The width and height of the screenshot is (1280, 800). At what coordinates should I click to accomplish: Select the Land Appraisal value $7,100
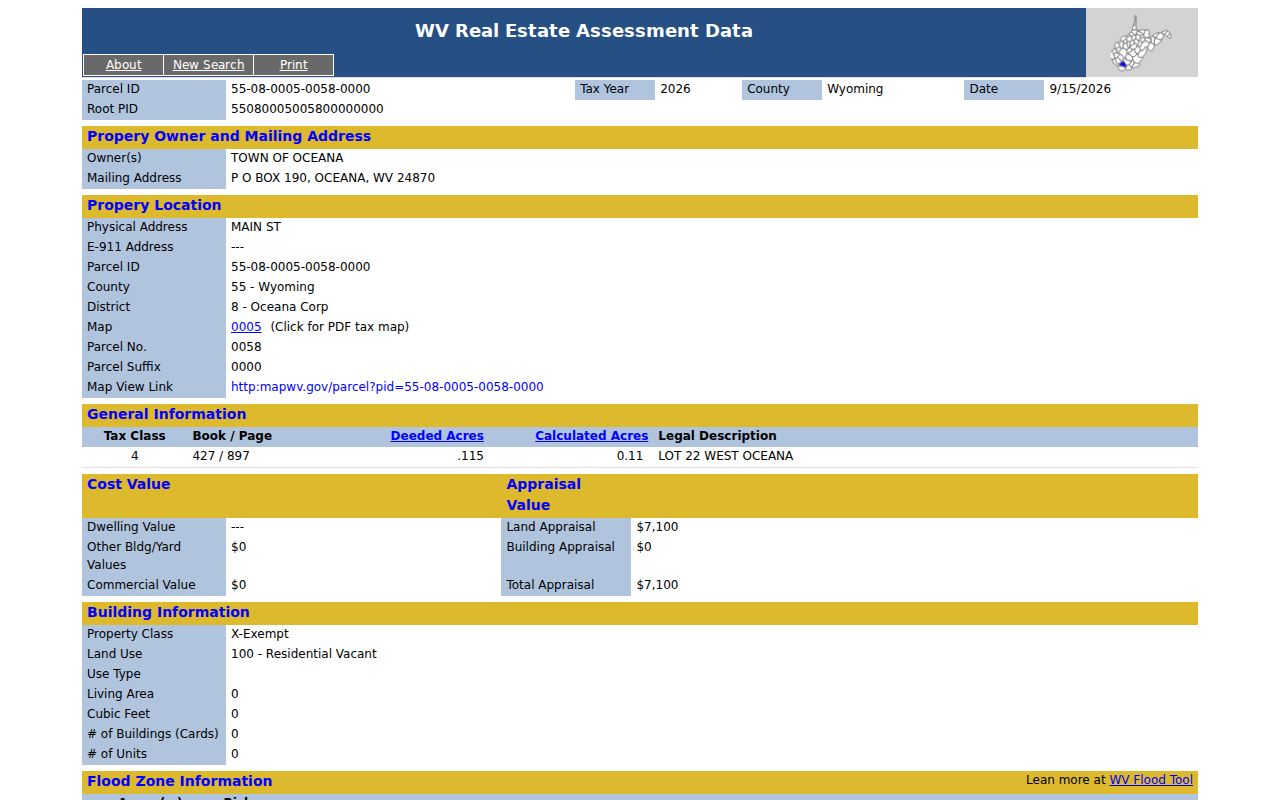click(657, 527)
